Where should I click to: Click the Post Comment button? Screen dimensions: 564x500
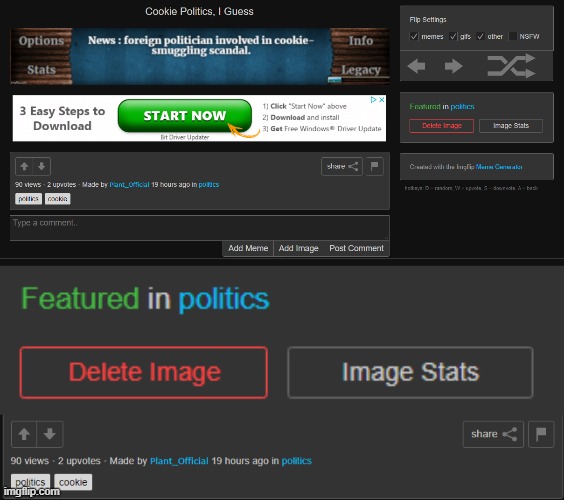[x=356, y=248]
